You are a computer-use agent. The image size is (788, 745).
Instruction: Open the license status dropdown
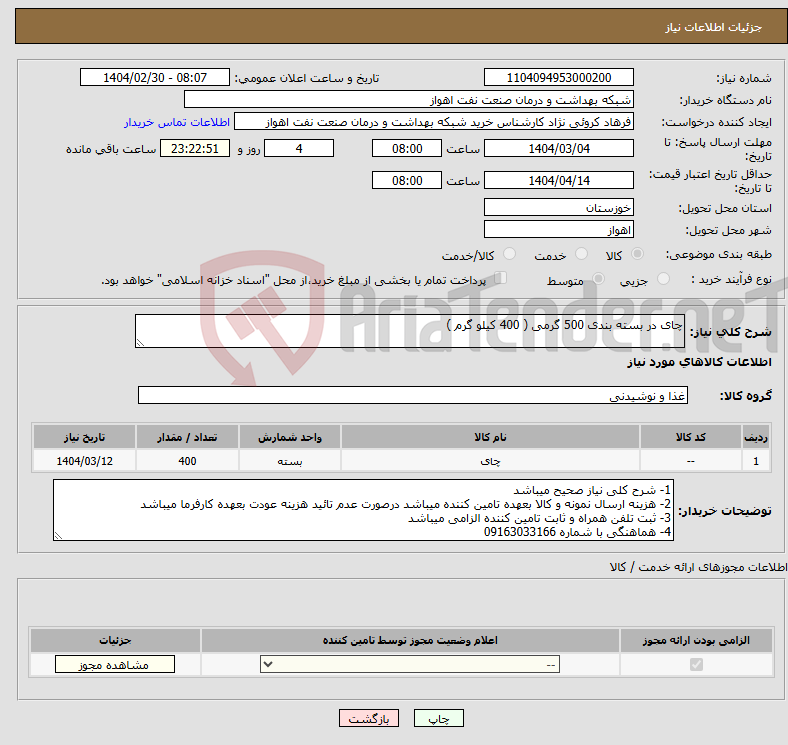point(410,665)
